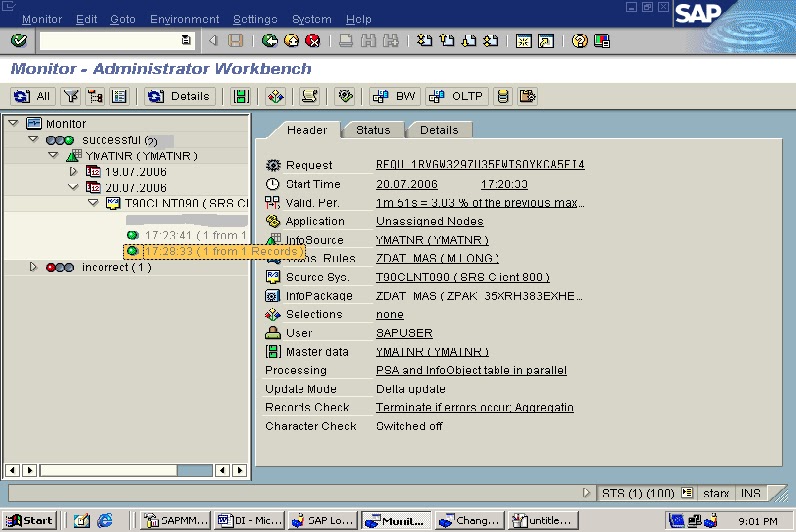Click the green Enter checkmark icon

[x=19, y=41]
